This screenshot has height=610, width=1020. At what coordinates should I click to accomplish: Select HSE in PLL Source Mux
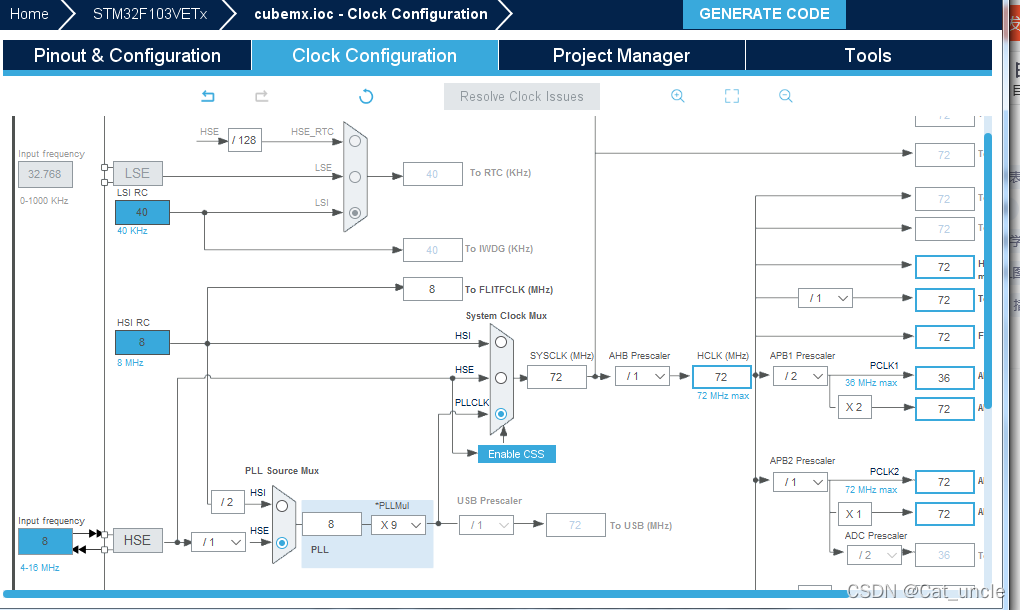click(x=282, y=542)
